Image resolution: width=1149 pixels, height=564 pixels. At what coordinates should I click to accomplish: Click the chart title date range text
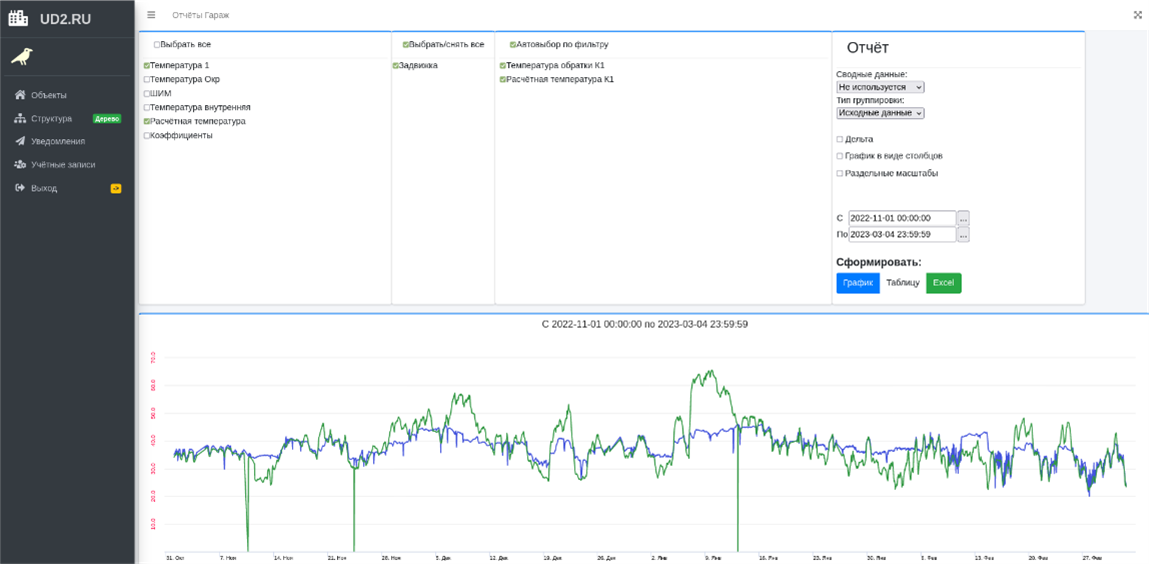(643, 323)
